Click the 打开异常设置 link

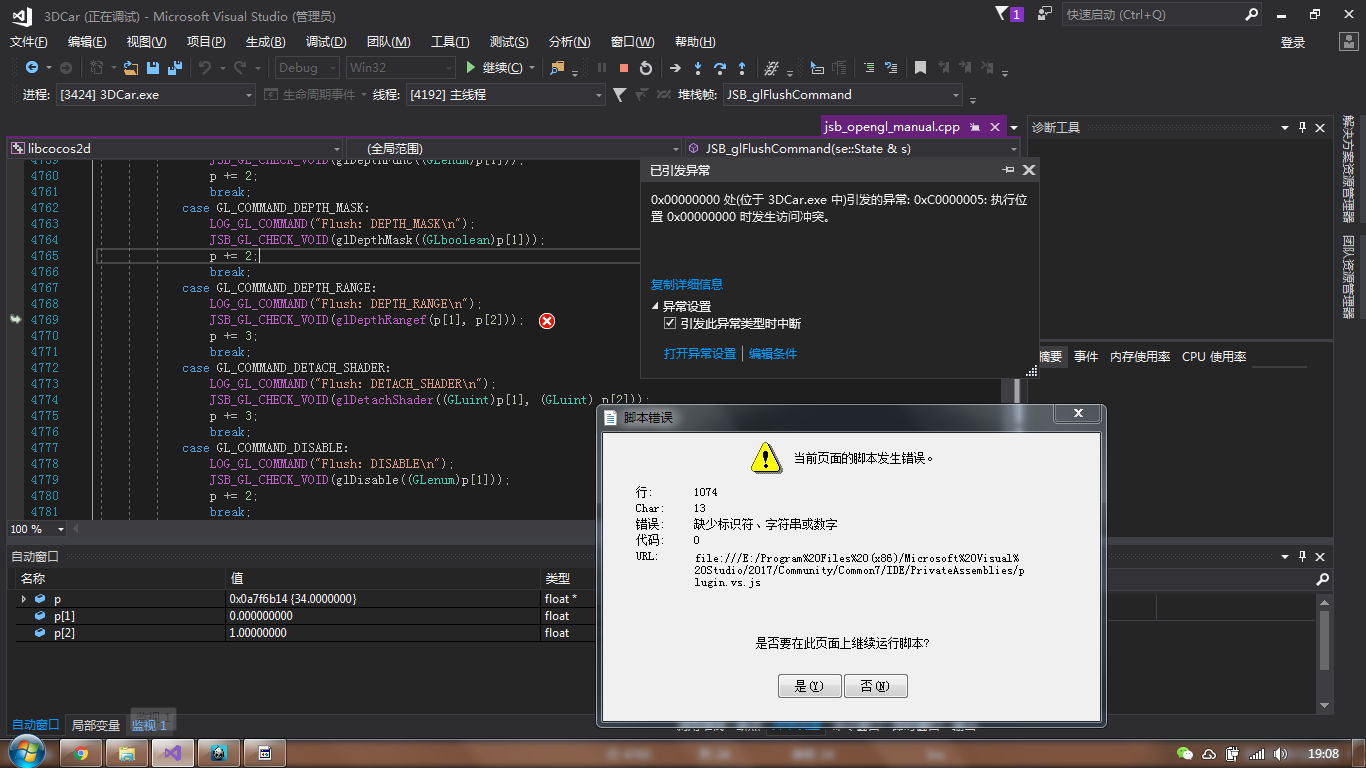[700, 354]
